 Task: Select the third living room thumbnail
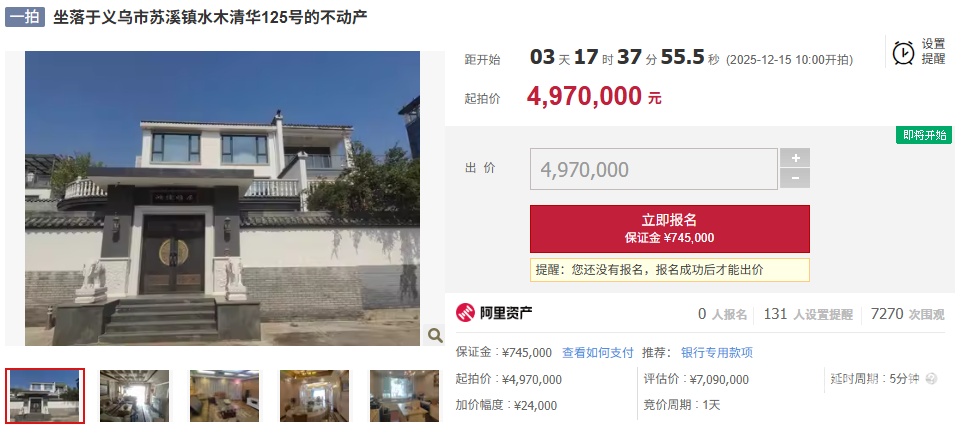224,396
